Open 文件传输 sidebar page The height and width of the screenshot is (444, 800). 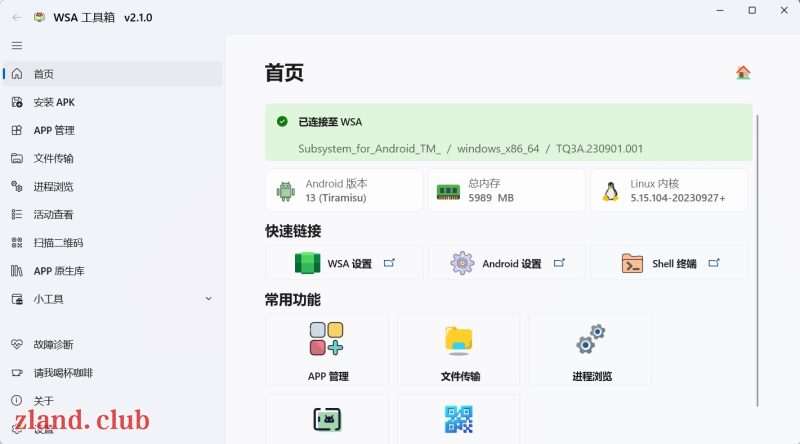coord(113,158)
